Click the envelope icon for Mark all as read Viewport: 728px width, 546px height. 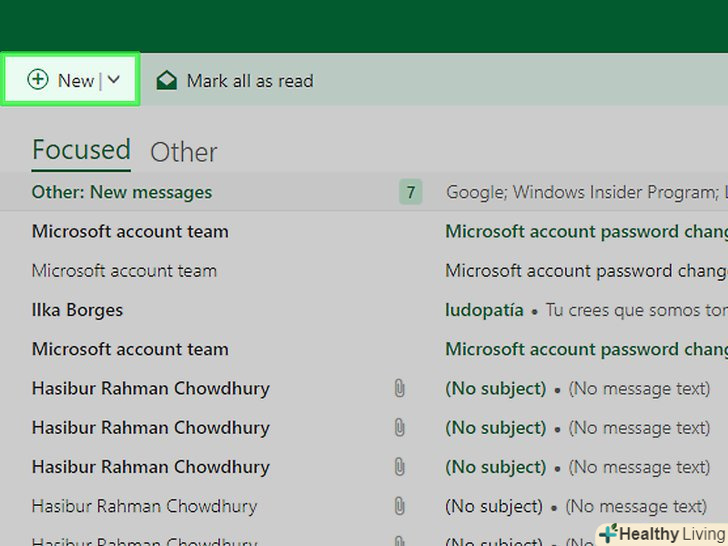(167, 80)
